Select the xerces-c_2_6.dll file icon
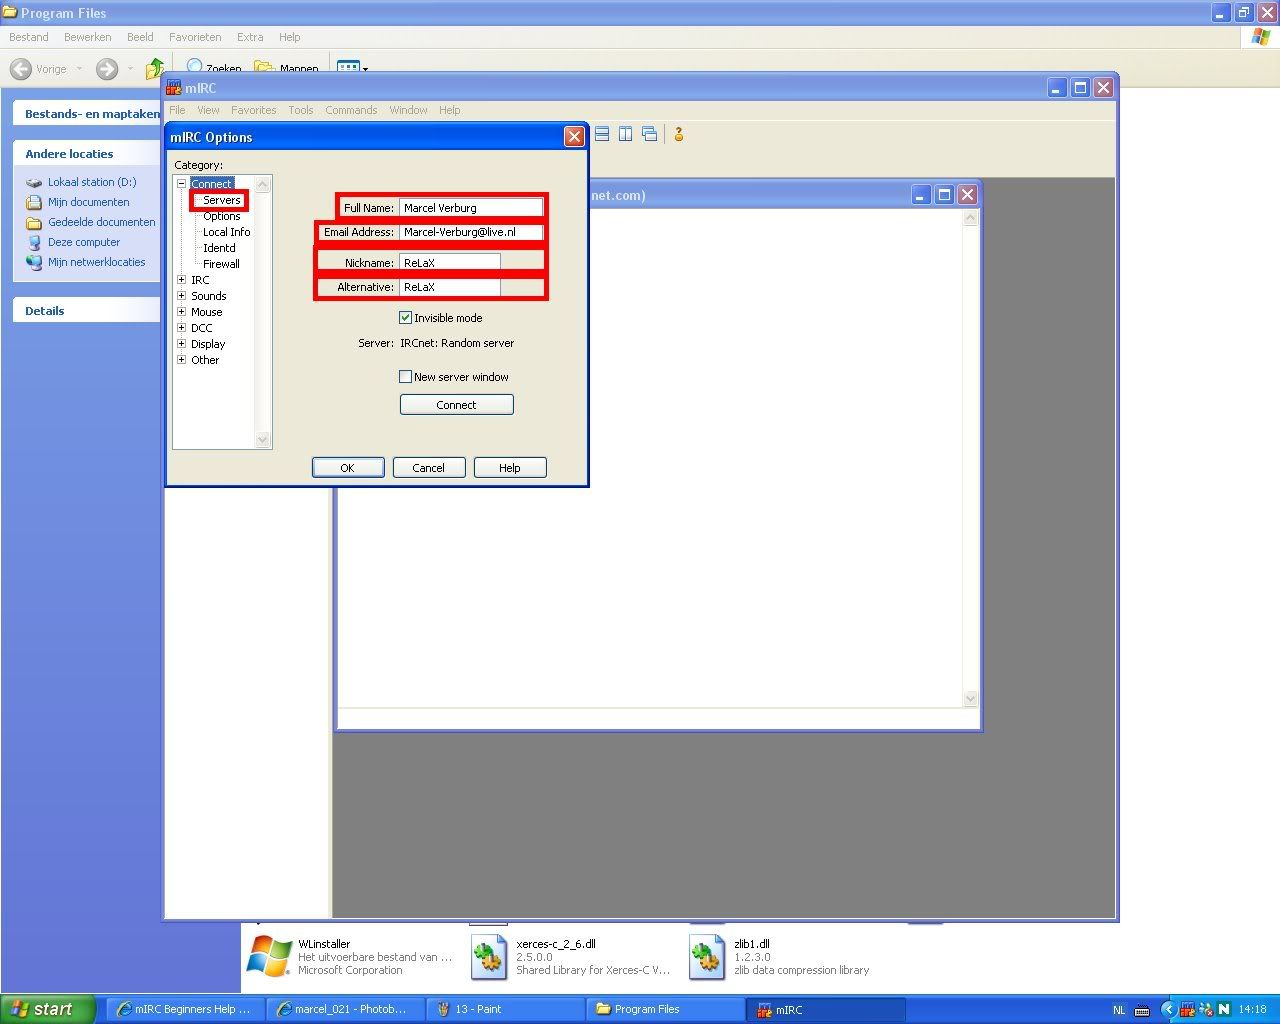Image resolution: width=1280 pixels, height=1024 pixels. pyautogui.click(x=489, y=956)
